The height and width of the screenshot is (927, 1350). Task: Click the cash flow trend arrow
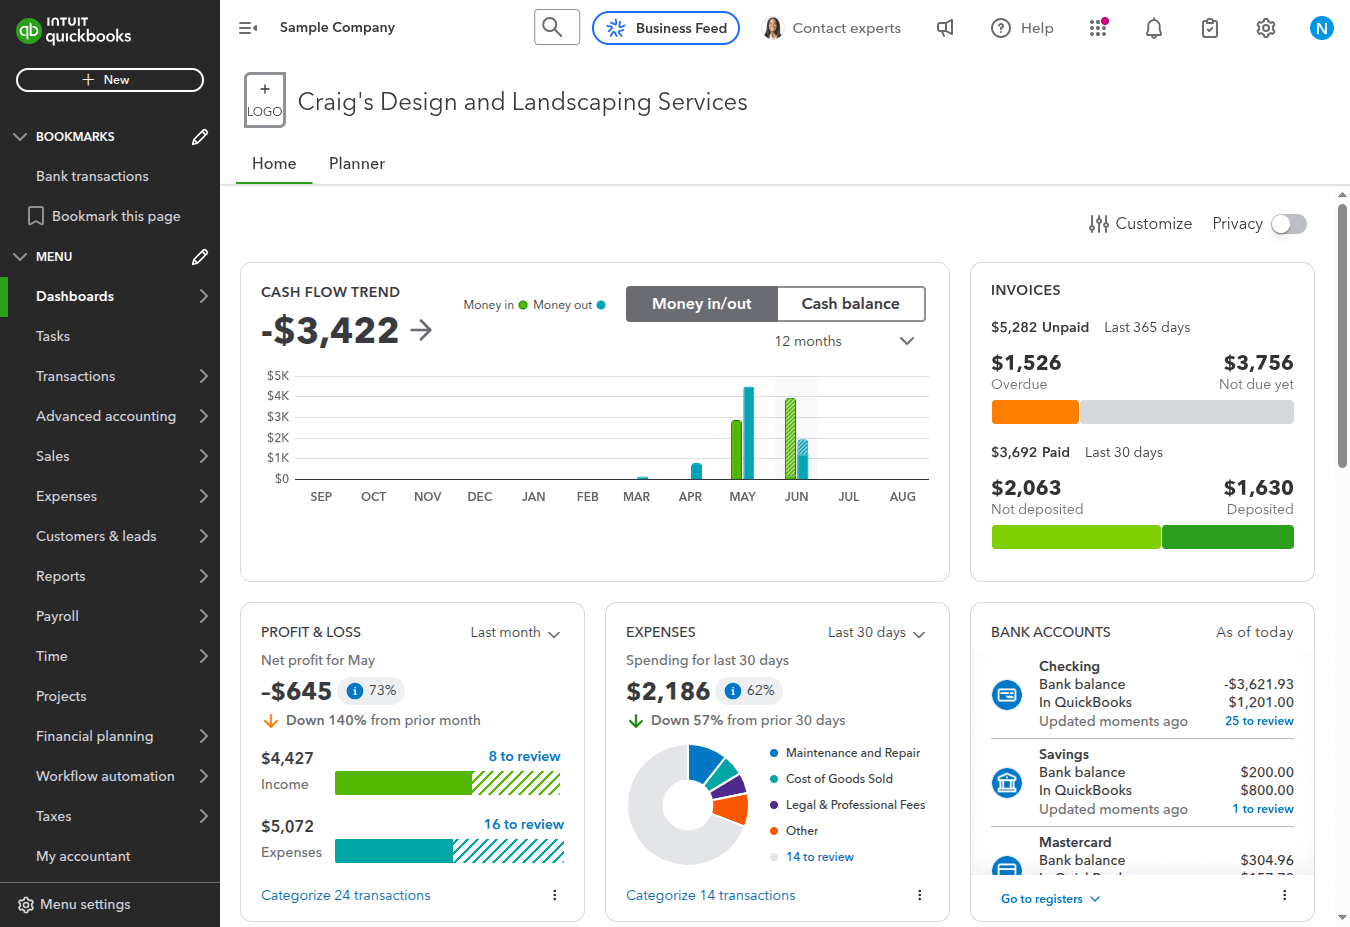(x=422, y=330)
